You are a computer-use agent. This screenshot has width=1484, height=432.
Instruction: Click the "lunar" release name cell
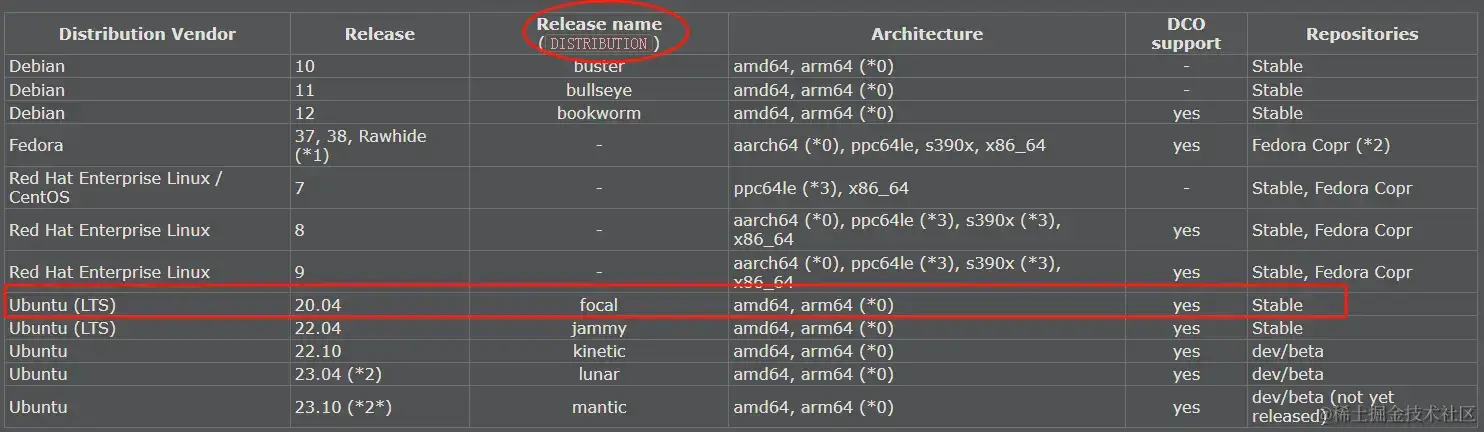599,374
